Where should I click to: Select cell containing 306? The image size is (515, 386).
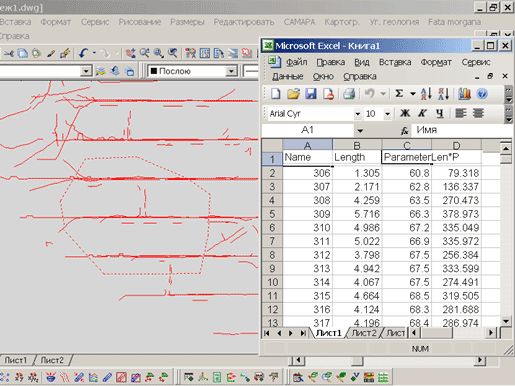pyautogui.click(x=307, y=173)
